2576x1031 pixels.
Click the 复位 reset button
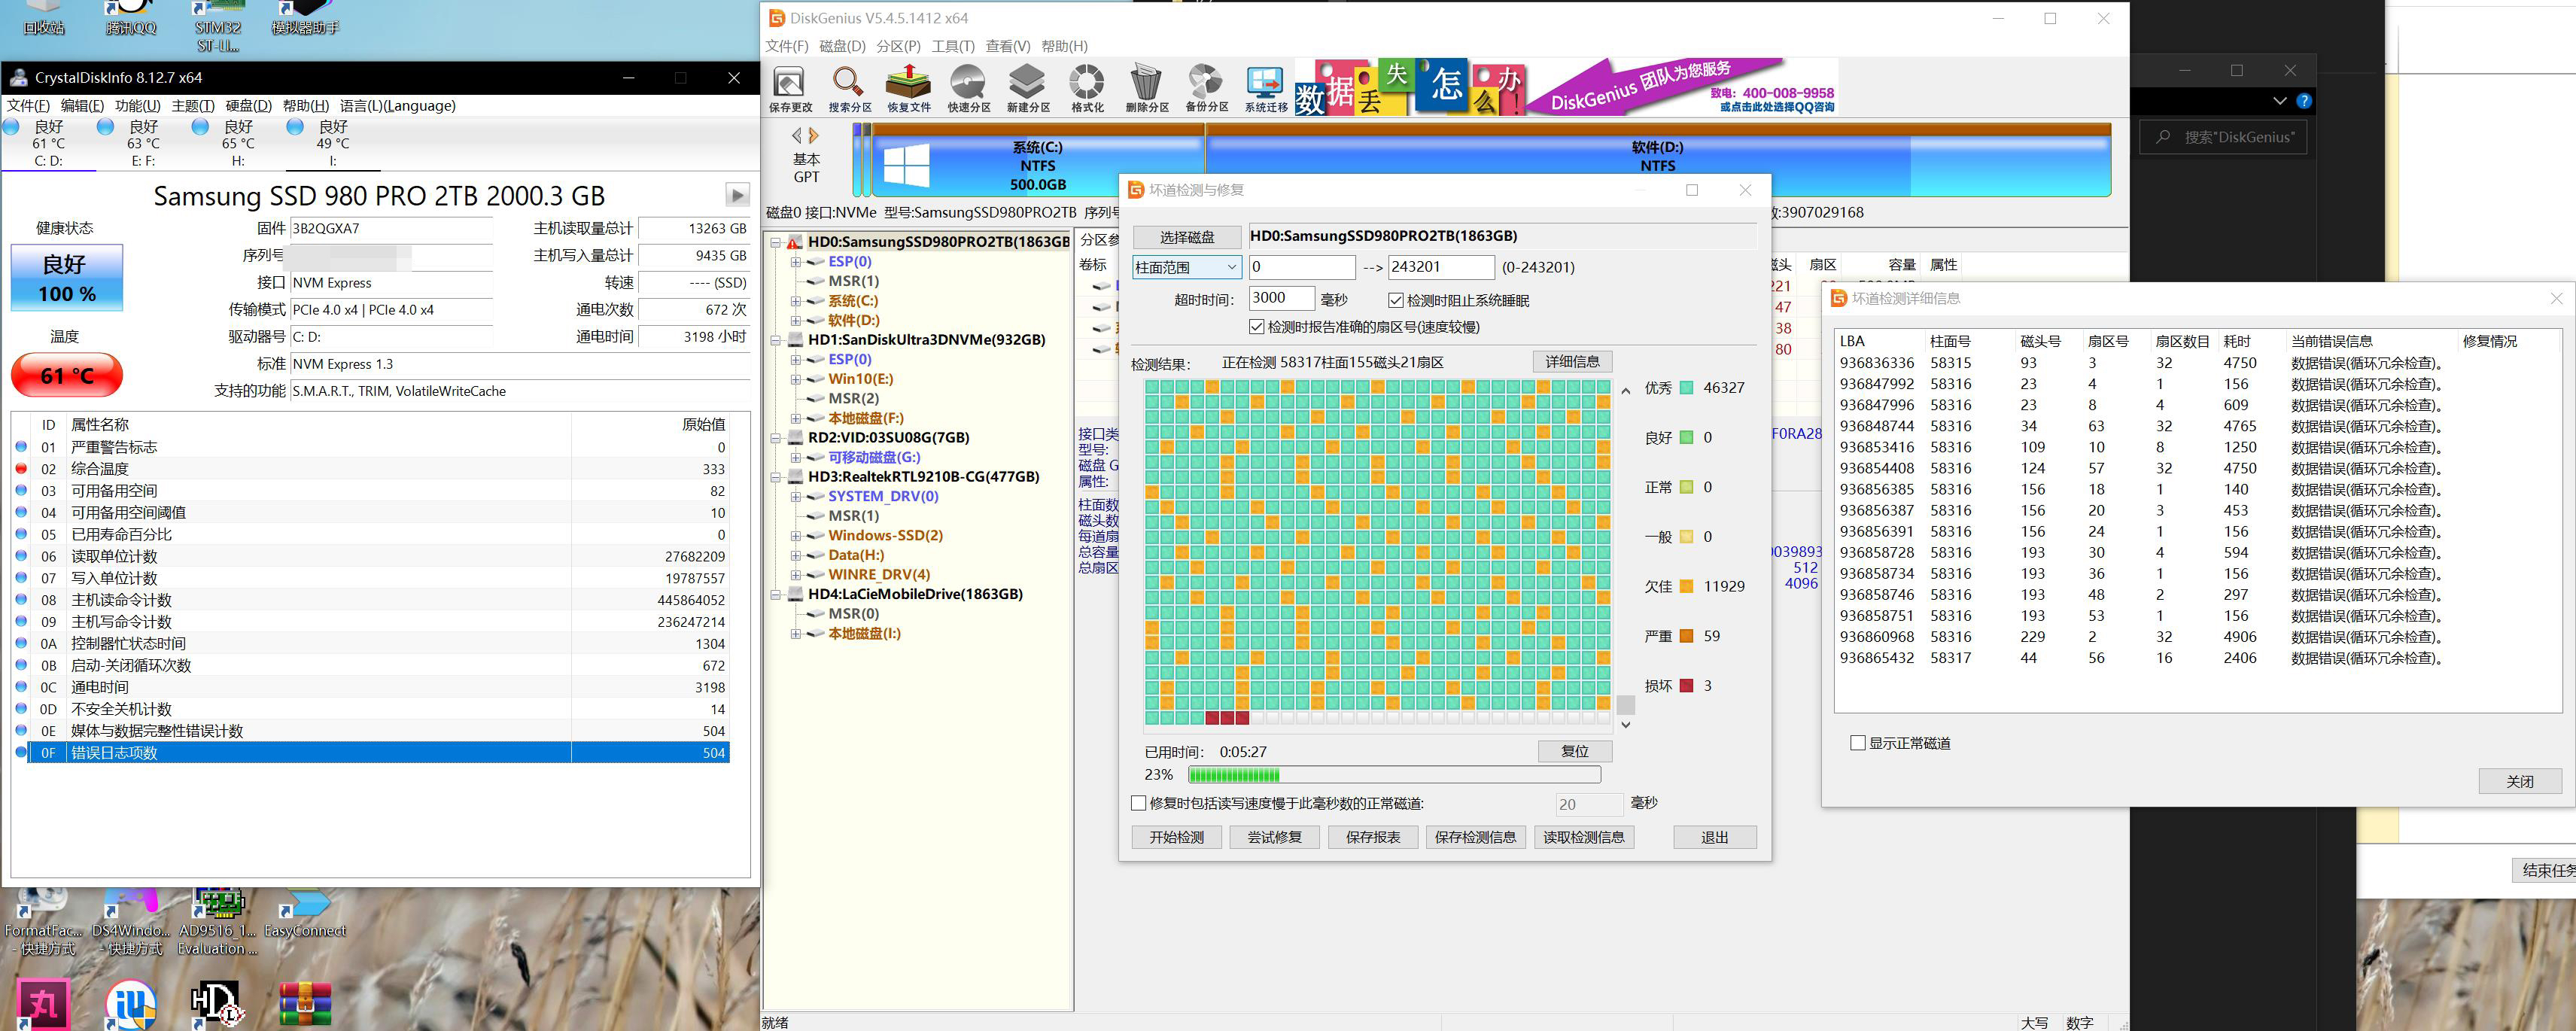[1575, 751]
